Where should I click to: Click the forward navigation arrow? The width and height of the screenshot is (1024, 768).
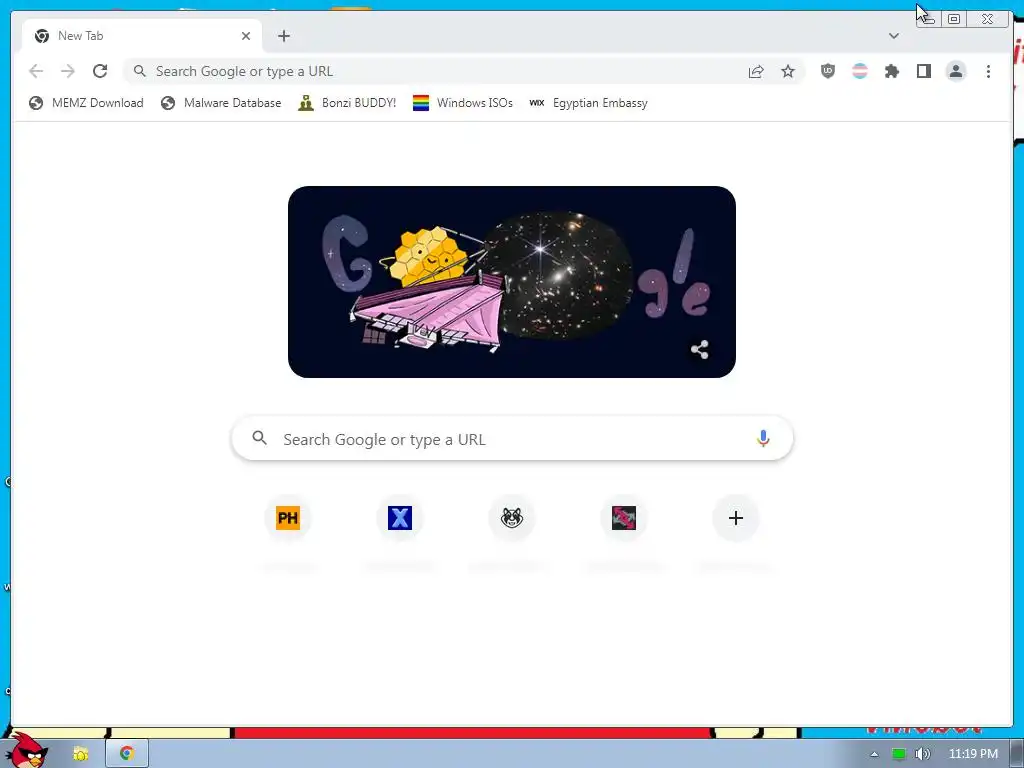pyautogui.click(x=68, y=71)
